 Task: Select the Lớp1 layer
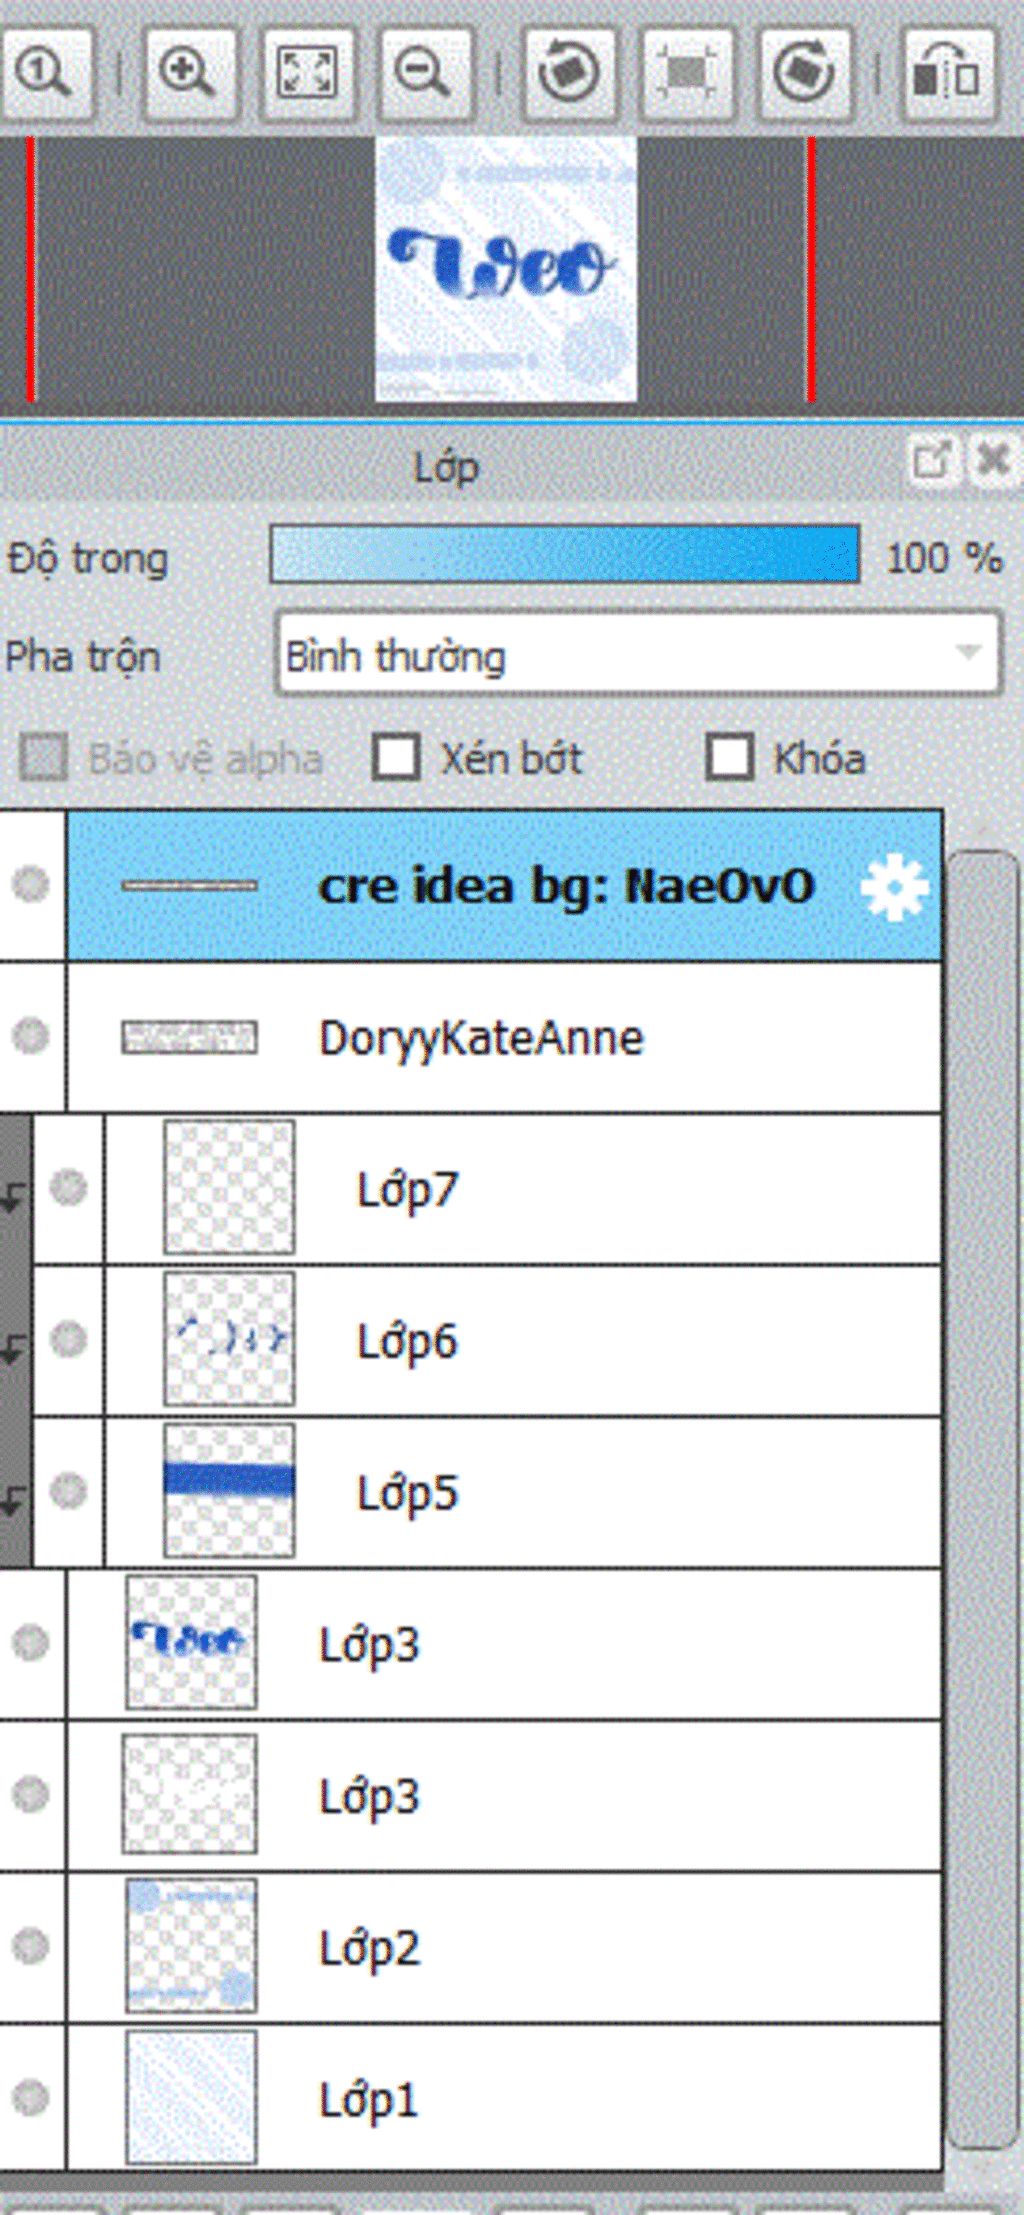point(600,2098)
